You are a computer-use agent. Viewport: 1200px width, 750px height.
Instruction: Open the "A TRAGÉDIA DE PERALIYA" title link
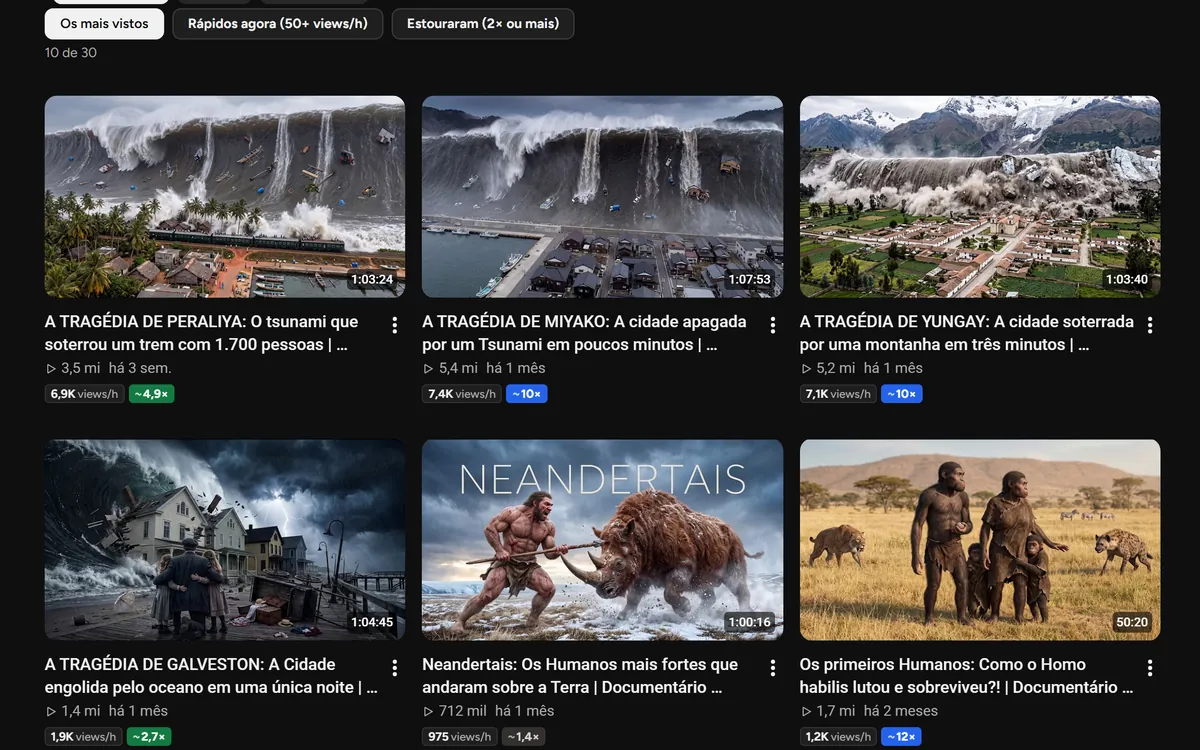(203, 333)
